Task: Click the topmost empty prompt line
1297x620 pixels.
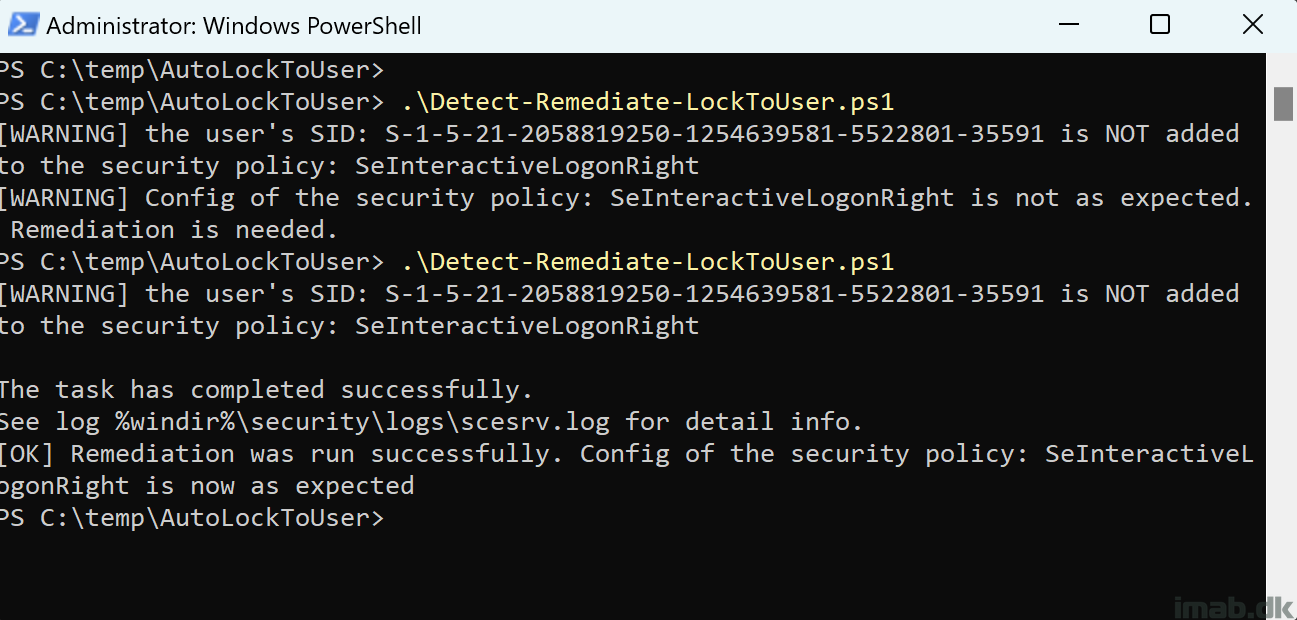Action: pyautogui.click(x=190, y=70)
